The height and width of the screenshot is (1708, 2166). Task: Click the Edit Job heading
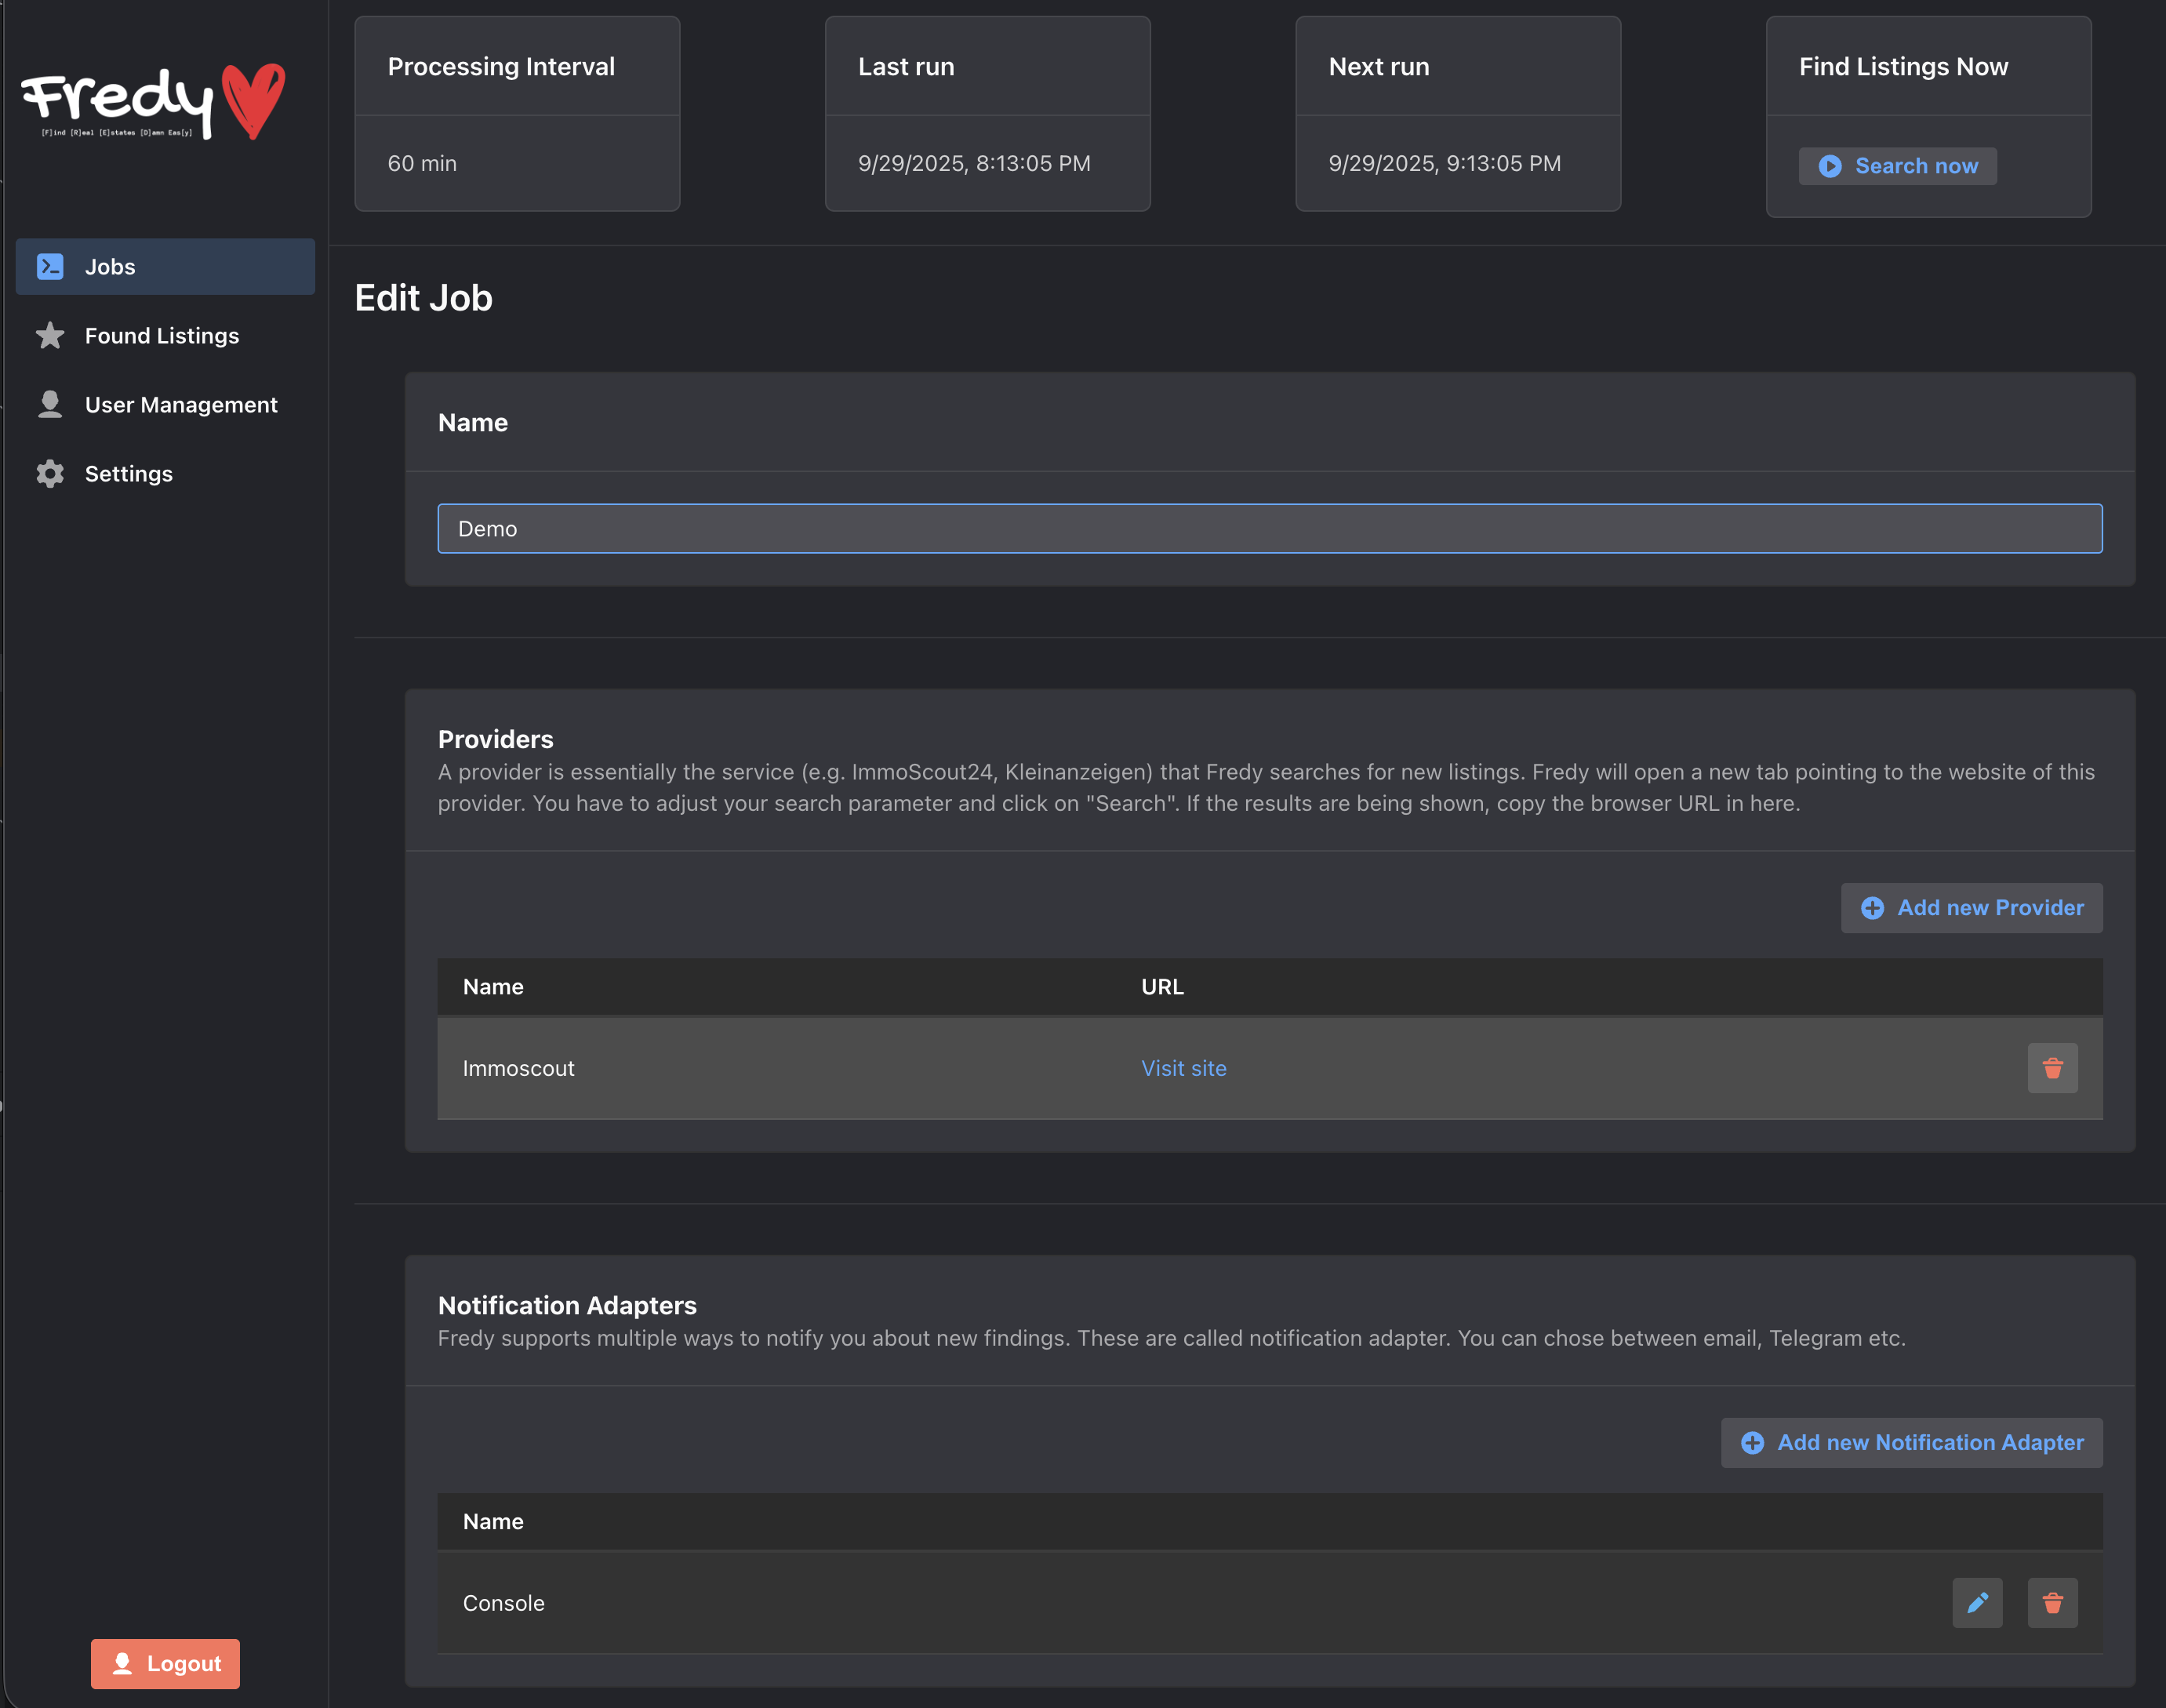click(x=424, y=298)
